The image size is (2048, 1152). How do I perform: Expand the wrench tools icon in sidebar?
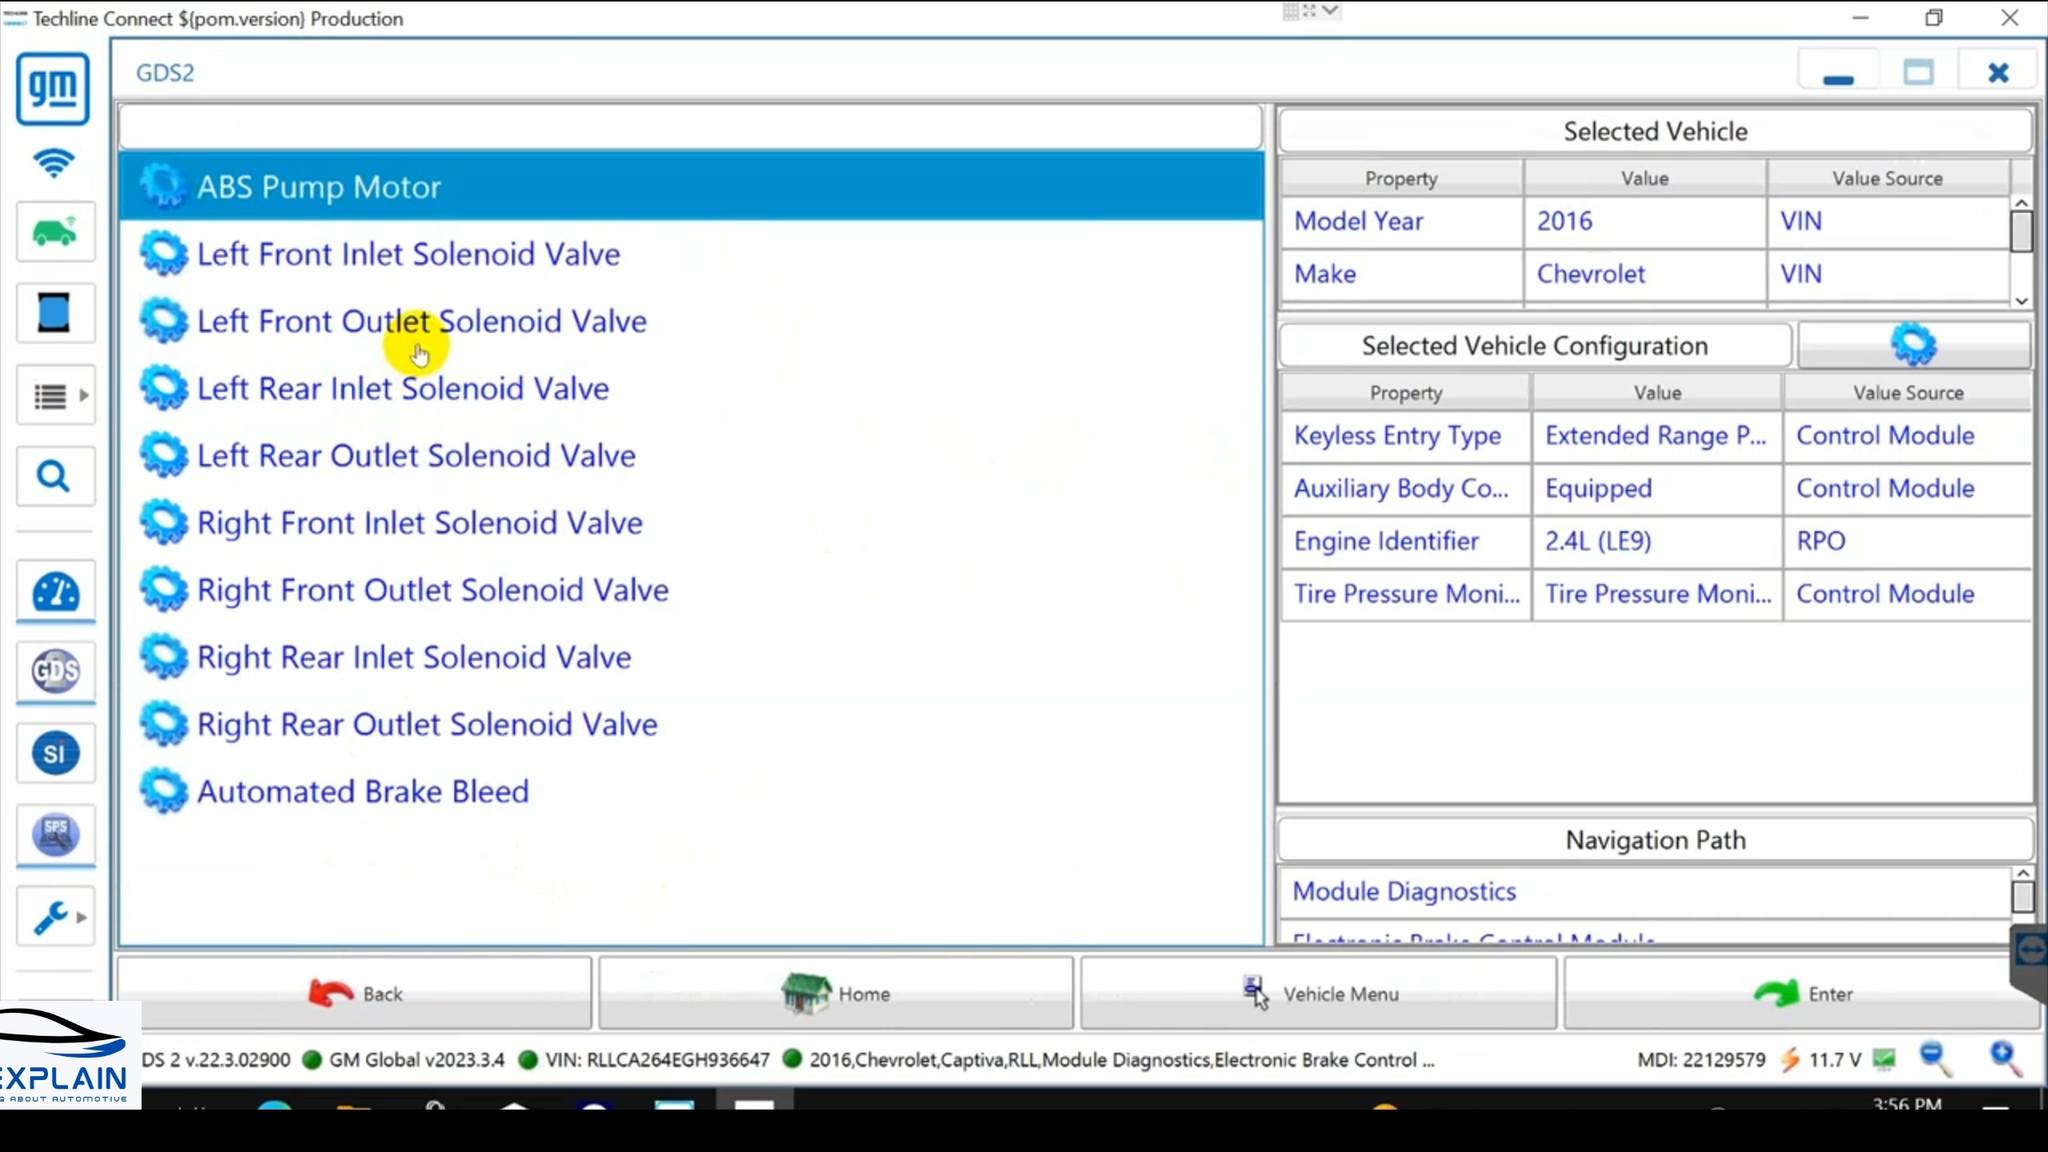[x=55, y=916]
